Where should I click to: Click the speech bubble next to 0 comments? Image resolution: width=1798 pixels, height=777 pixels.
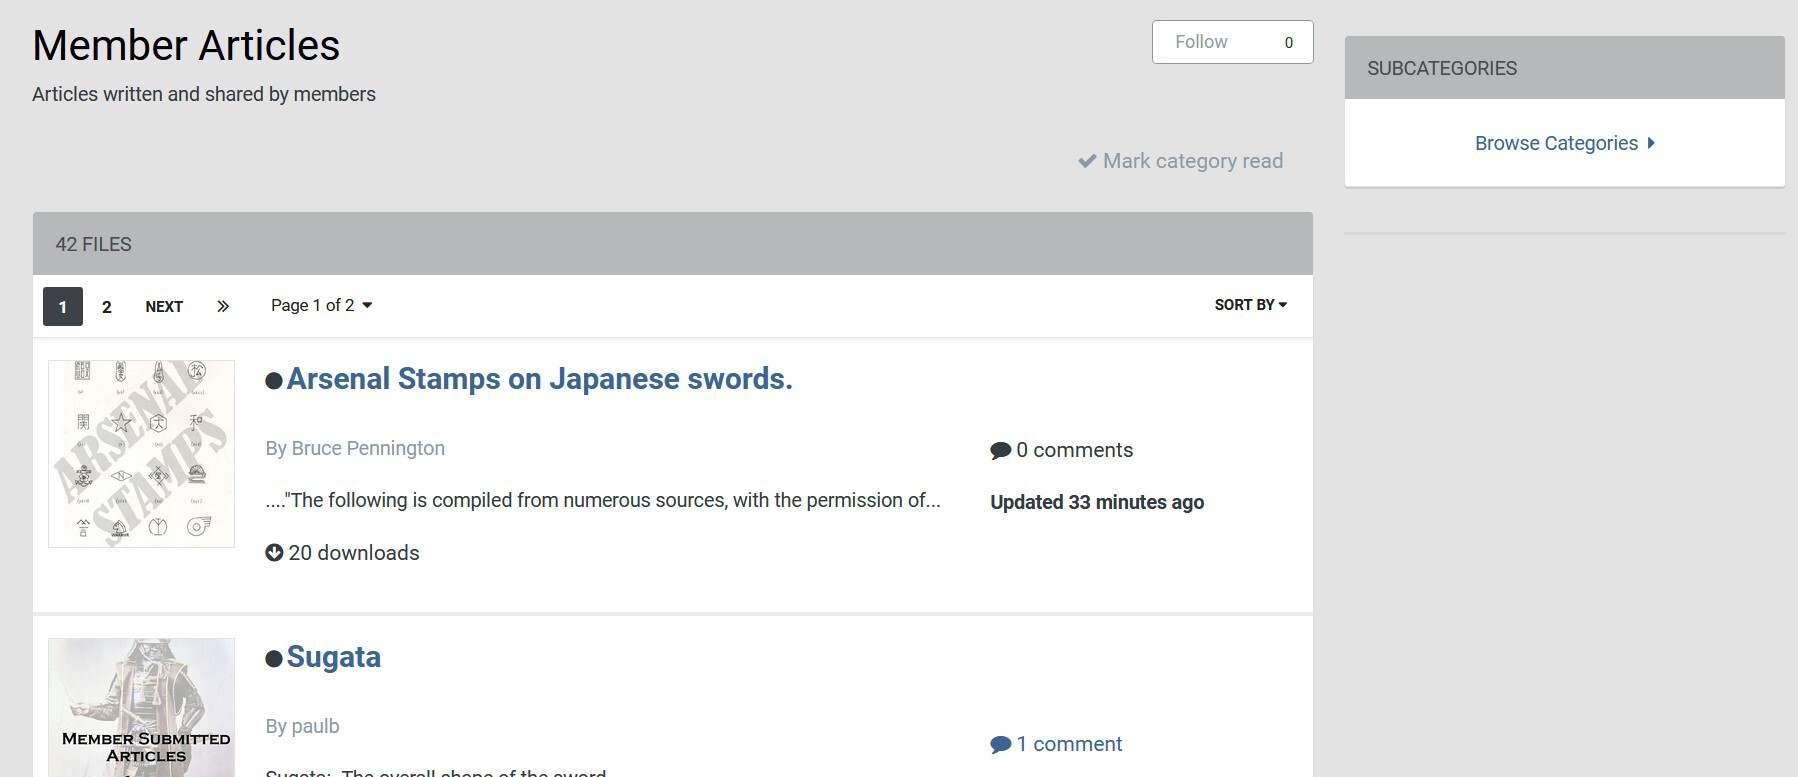tap(1000, 451)
